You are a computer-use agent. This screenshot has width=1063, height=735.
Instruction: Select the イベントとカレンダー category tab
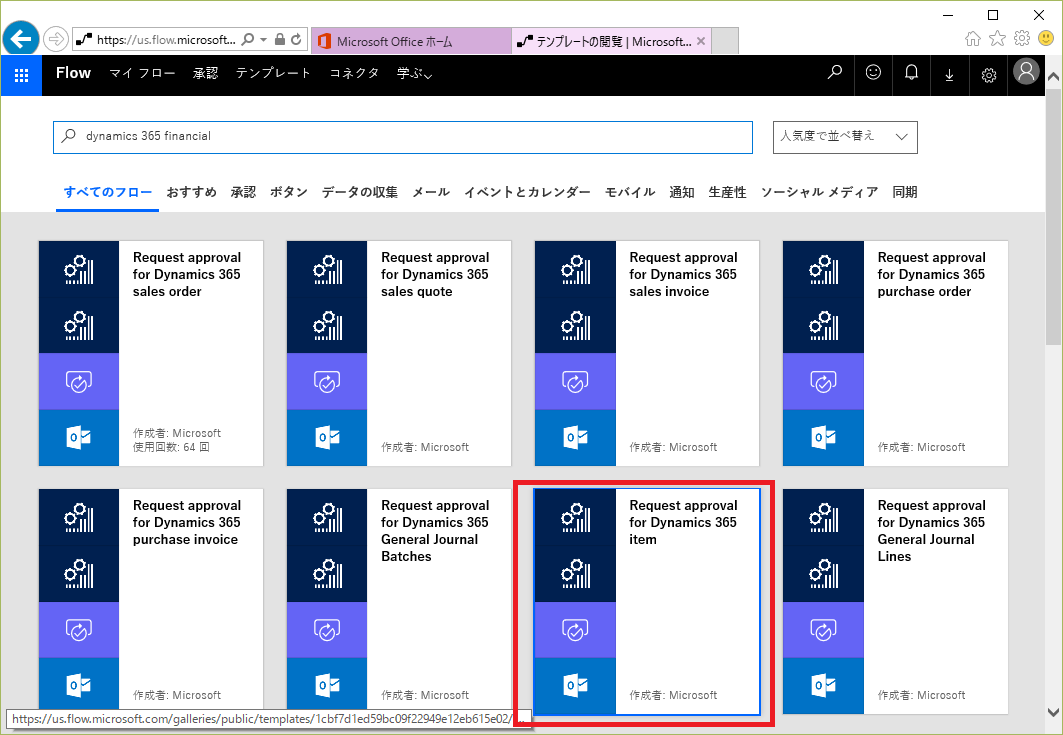click(x=527, y=193)
